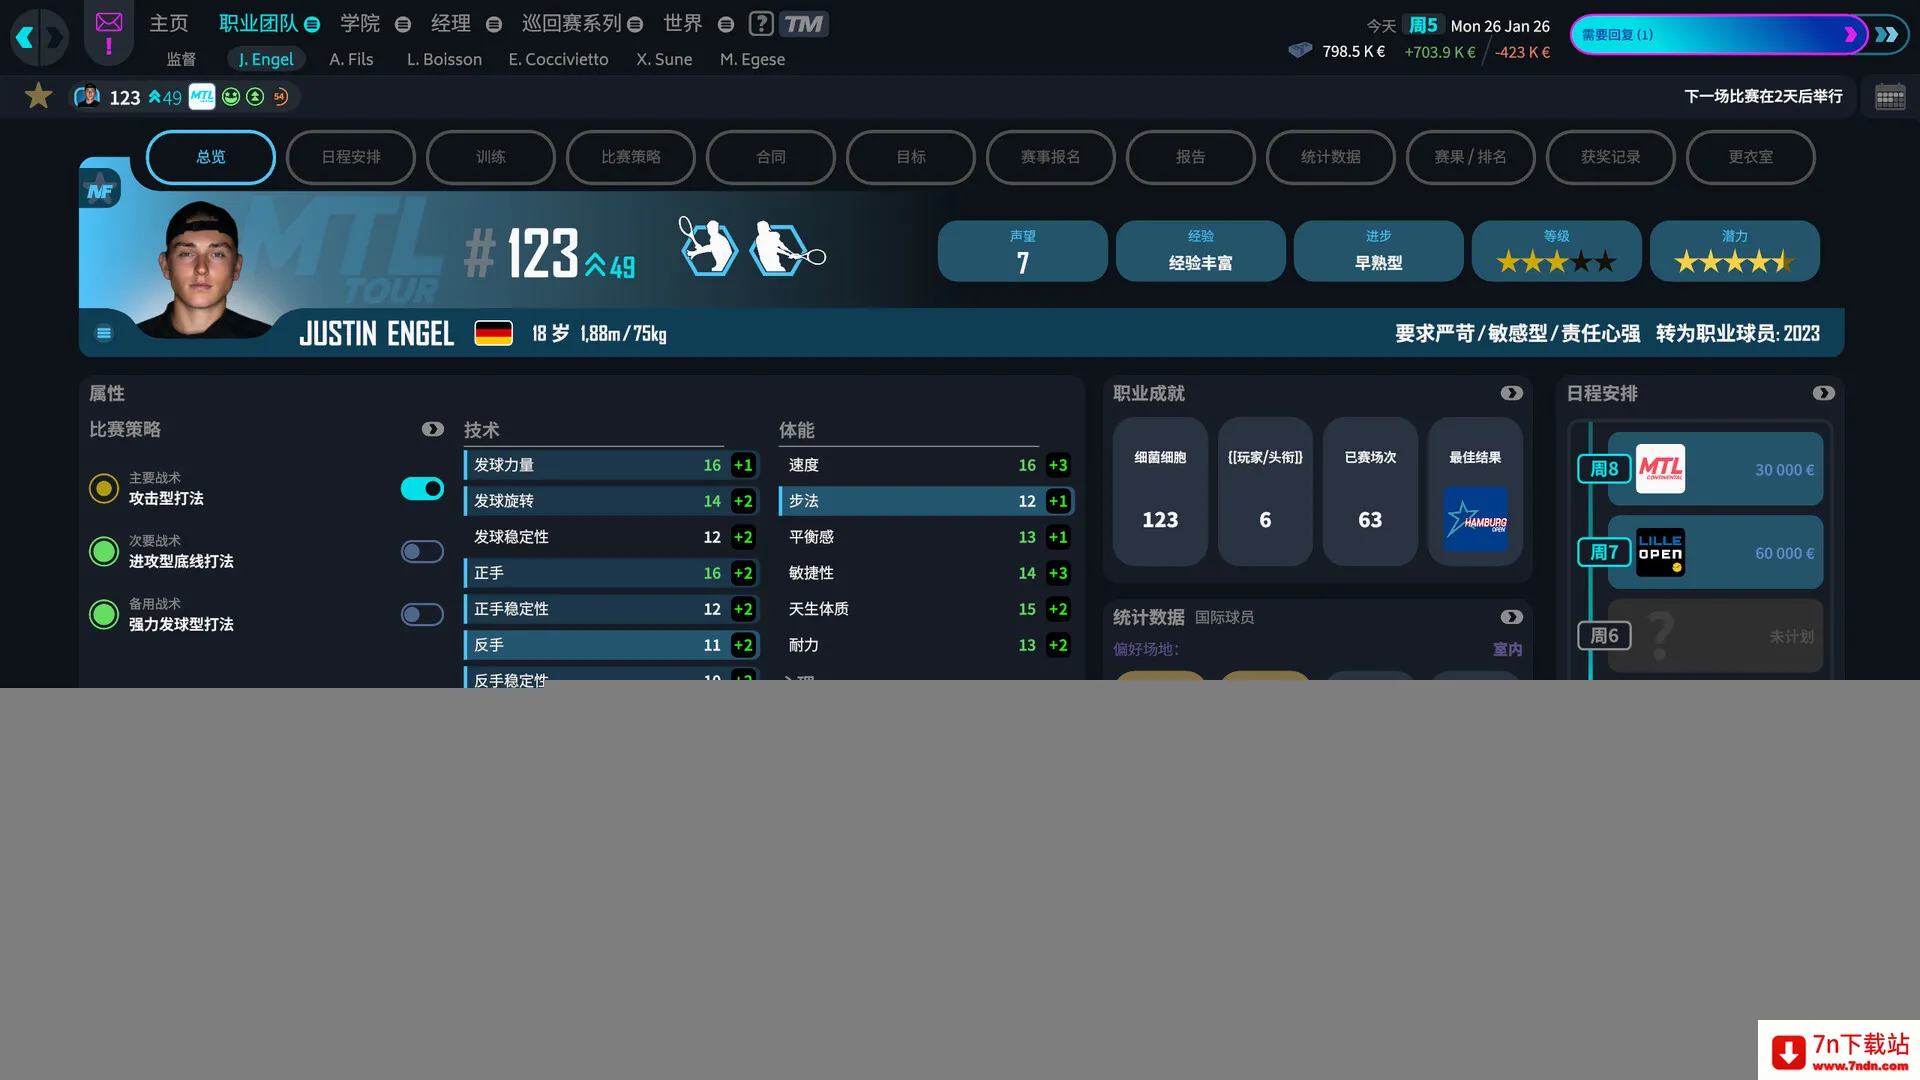Select player E. Coccivietto
Image resolution: width=1920 pixels, height=1080 pixels.
pyautogui.click(x=558, y=59)
